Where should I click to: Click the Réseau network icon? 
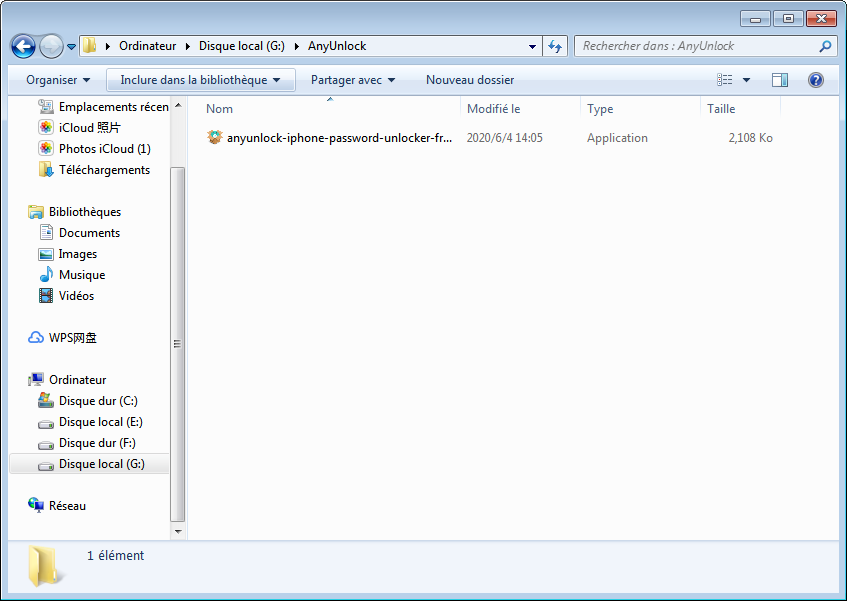36,505
